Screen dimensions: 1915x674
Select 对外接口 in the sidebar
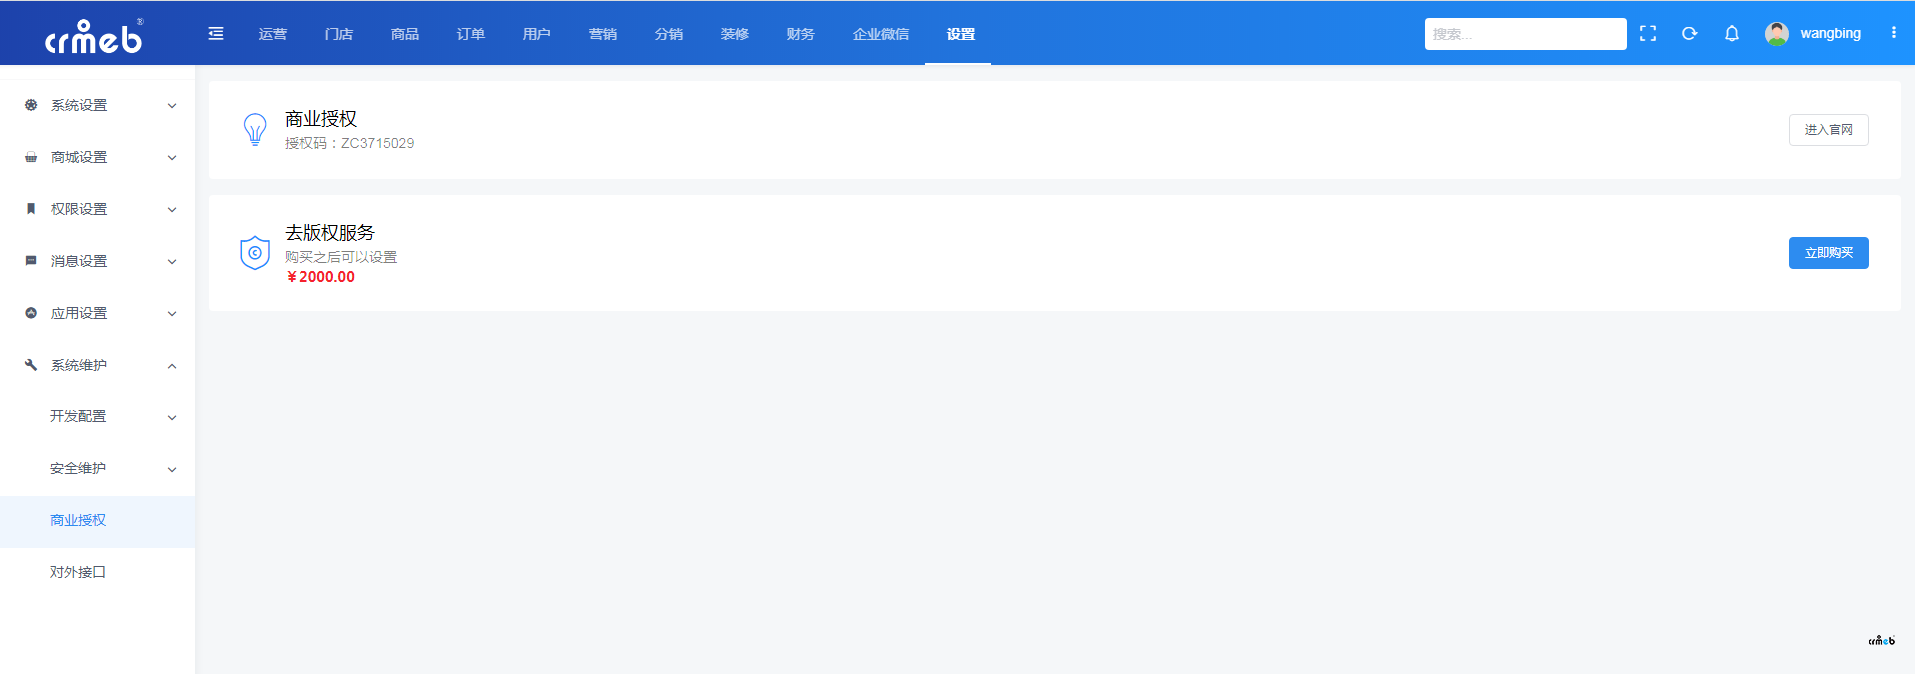tap(78, 572)
